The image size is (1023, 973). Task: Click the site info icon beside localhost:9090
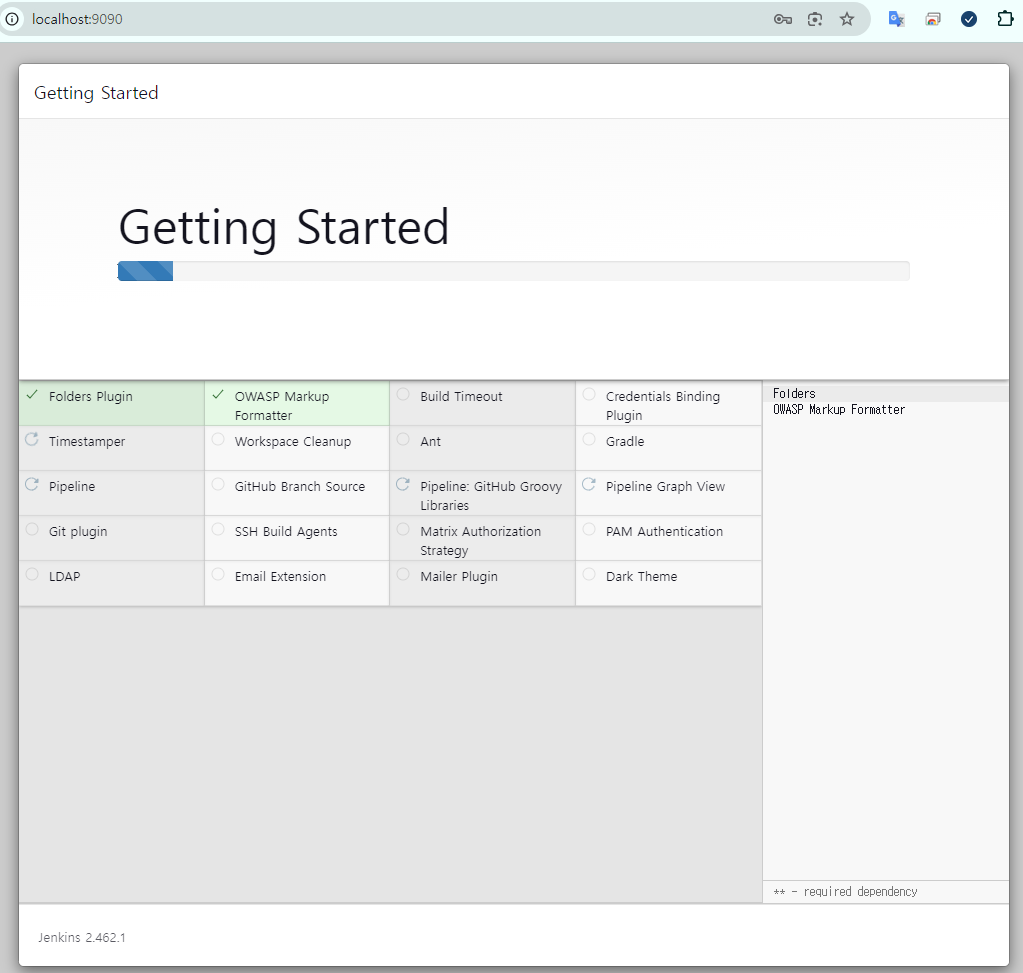12,19
